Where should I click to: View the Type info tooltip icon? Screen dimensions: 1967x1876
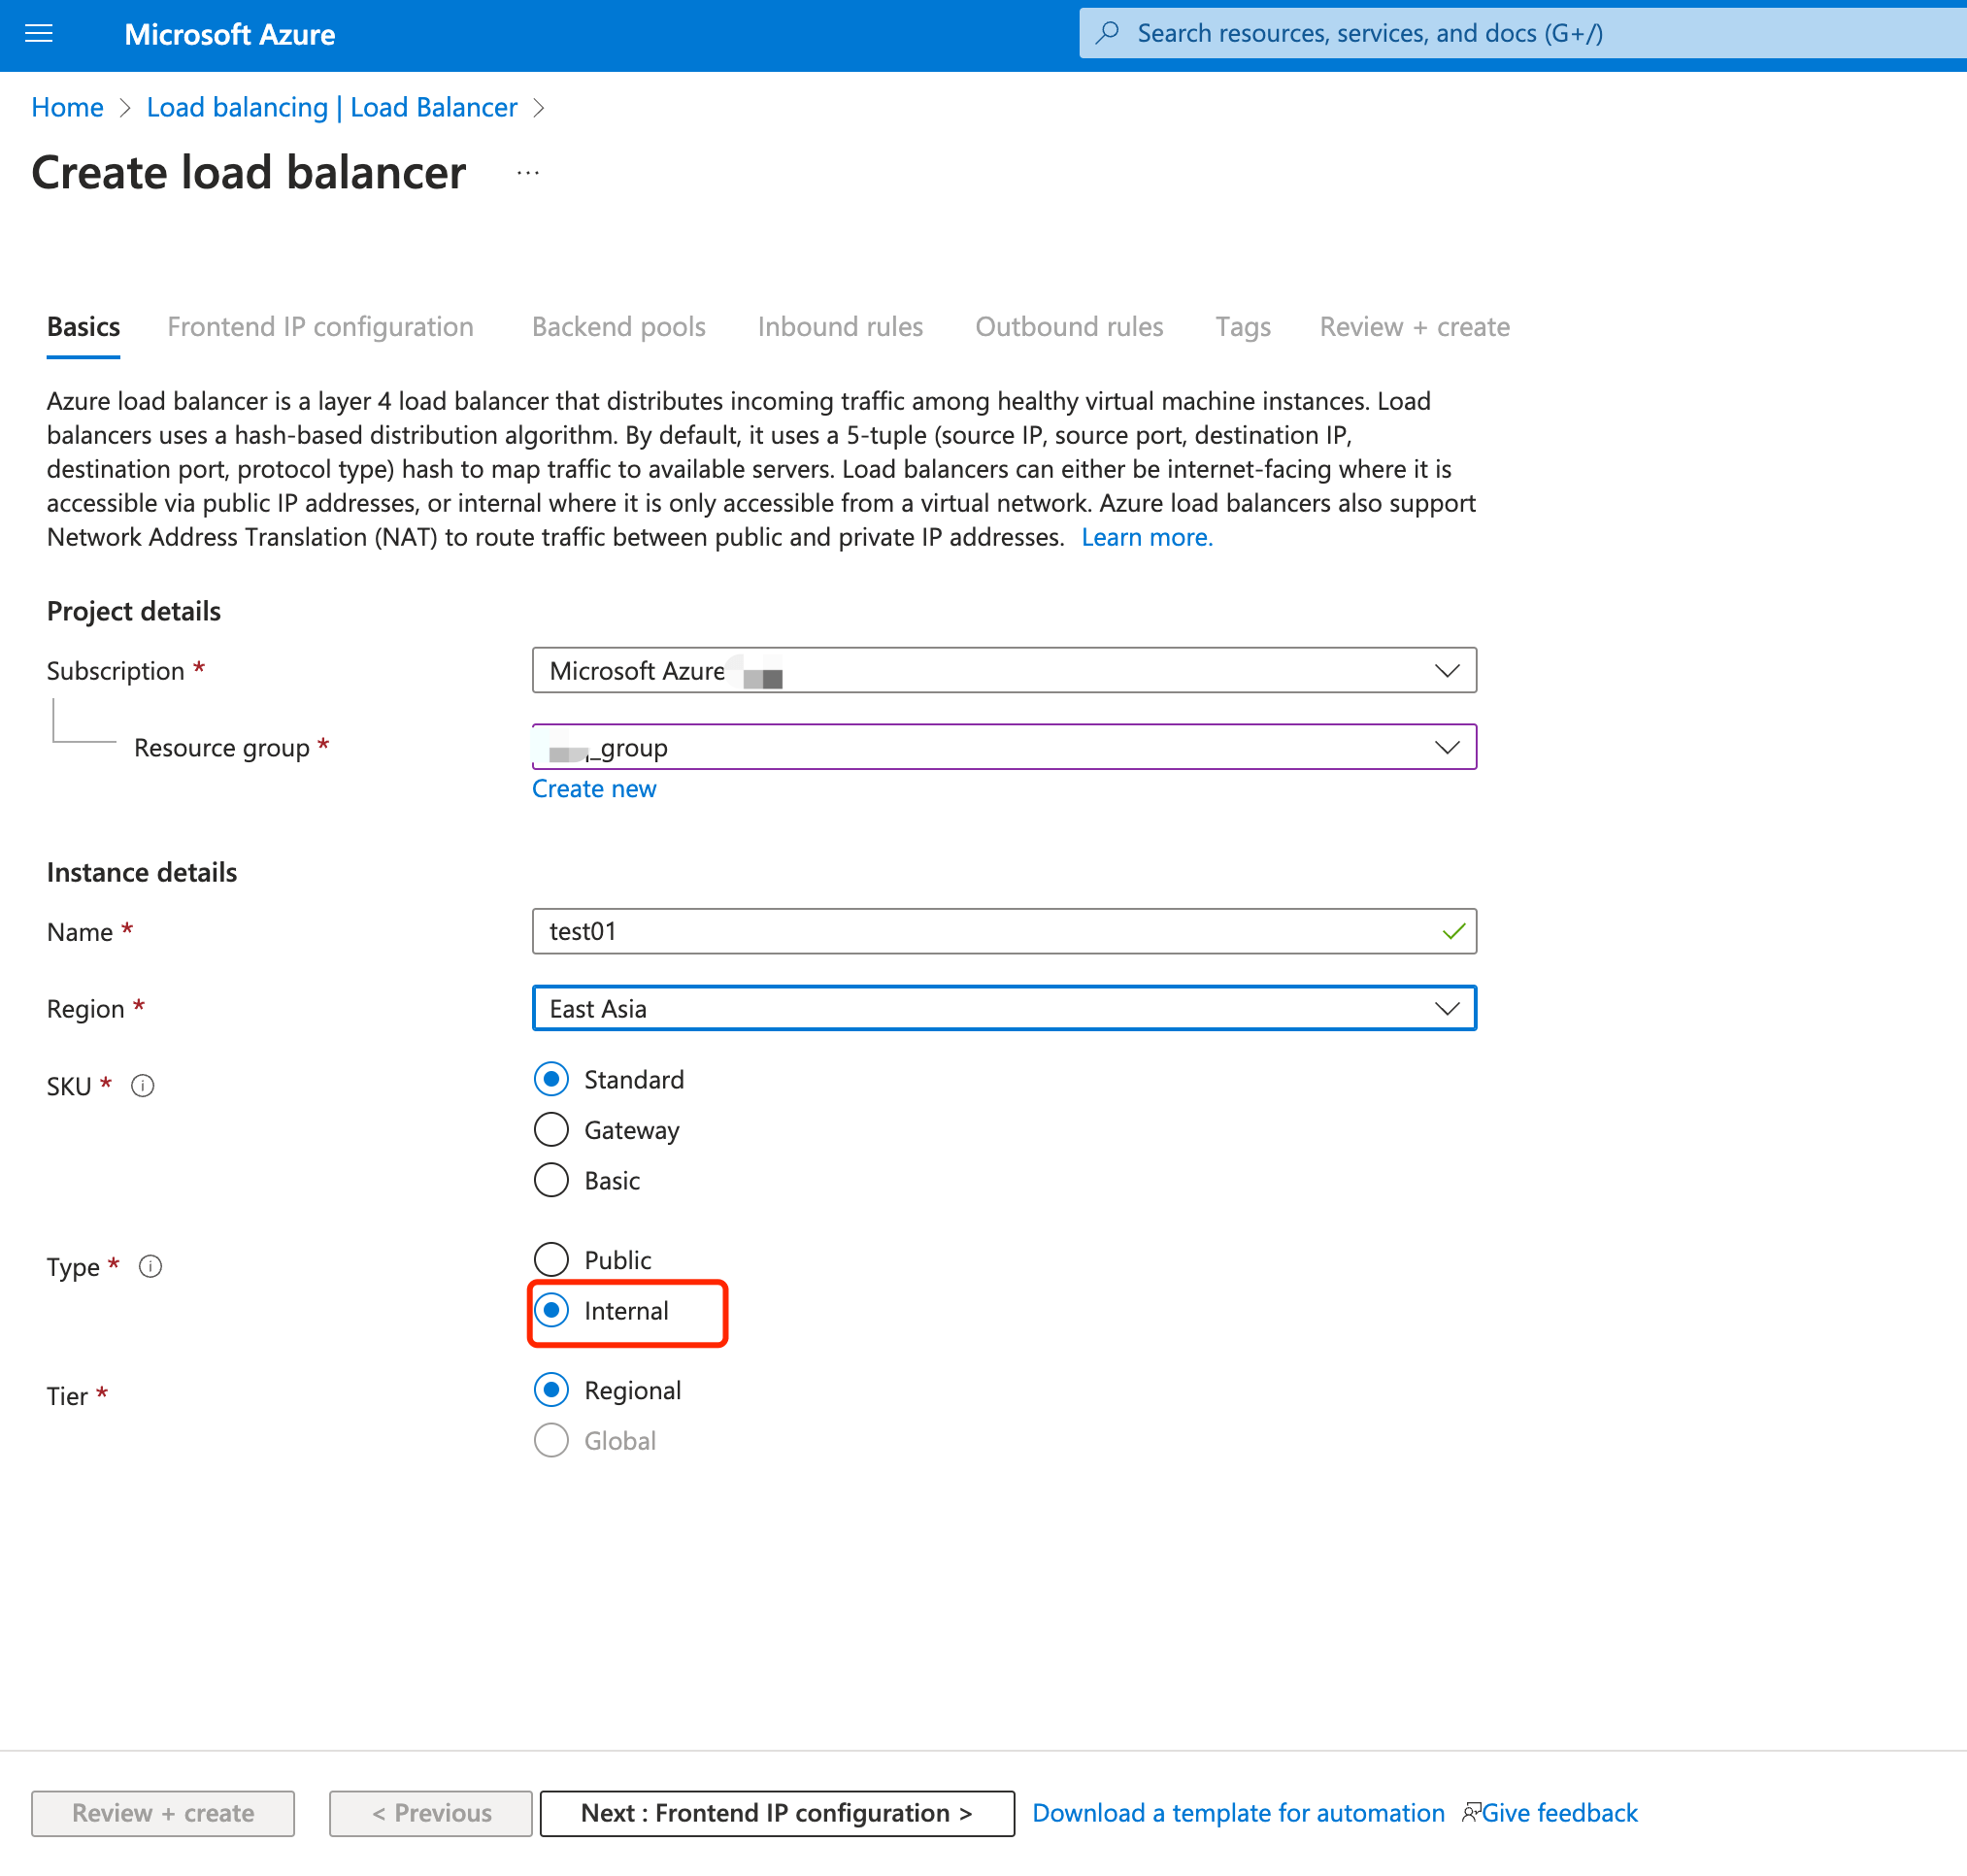coord(151,1266)
